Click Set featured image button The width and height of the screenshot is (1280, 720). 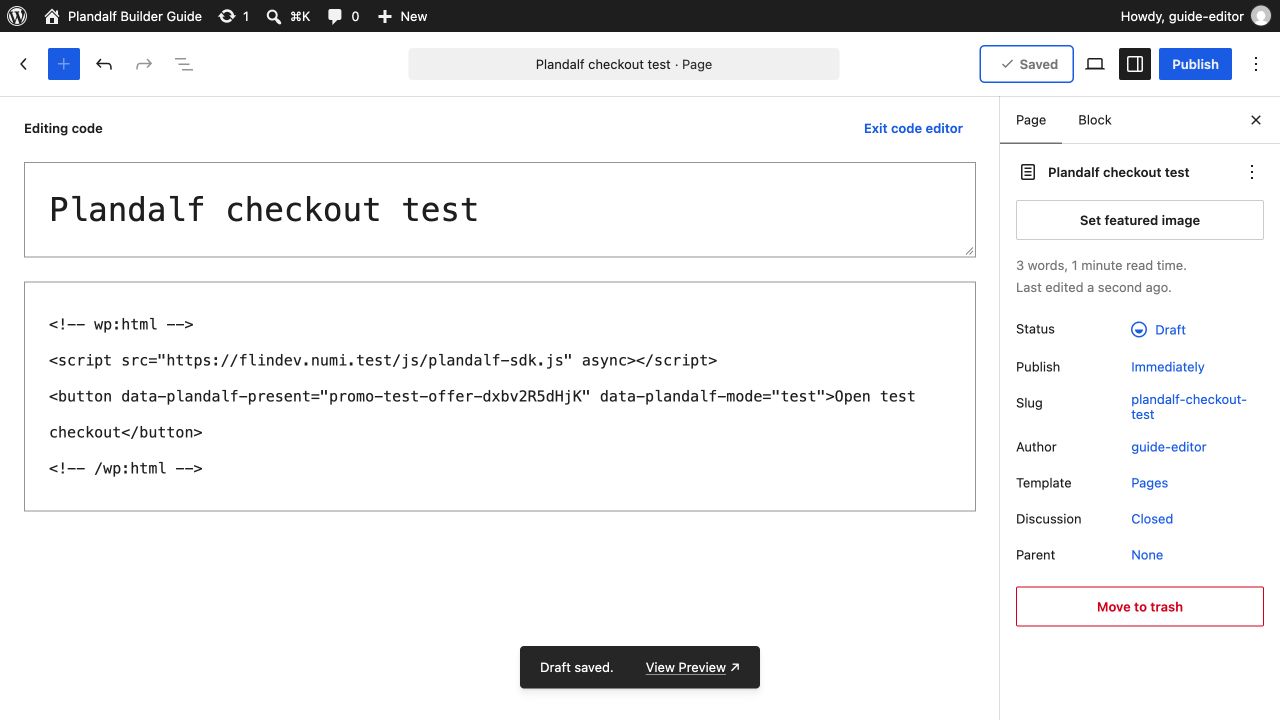[x=1140, y=220]
